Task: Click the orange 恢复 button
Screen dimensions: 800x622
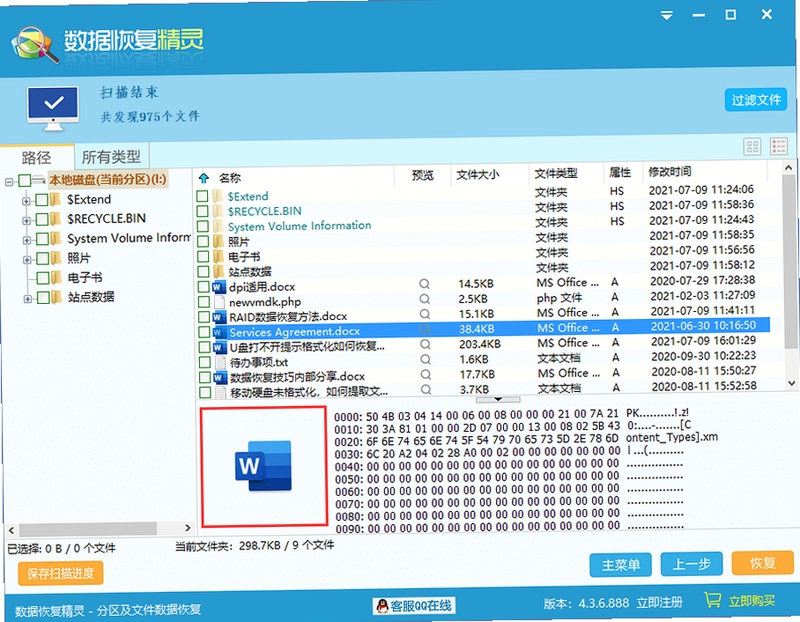Action: pyautogui.click(x=762, y=563)
